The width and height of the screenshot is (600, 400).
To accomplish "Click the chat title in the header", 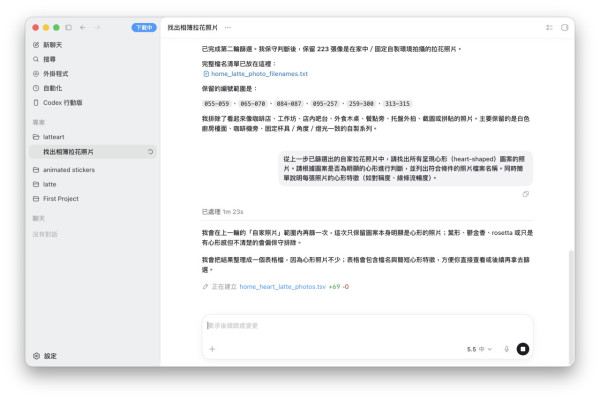I will [192, 28].
